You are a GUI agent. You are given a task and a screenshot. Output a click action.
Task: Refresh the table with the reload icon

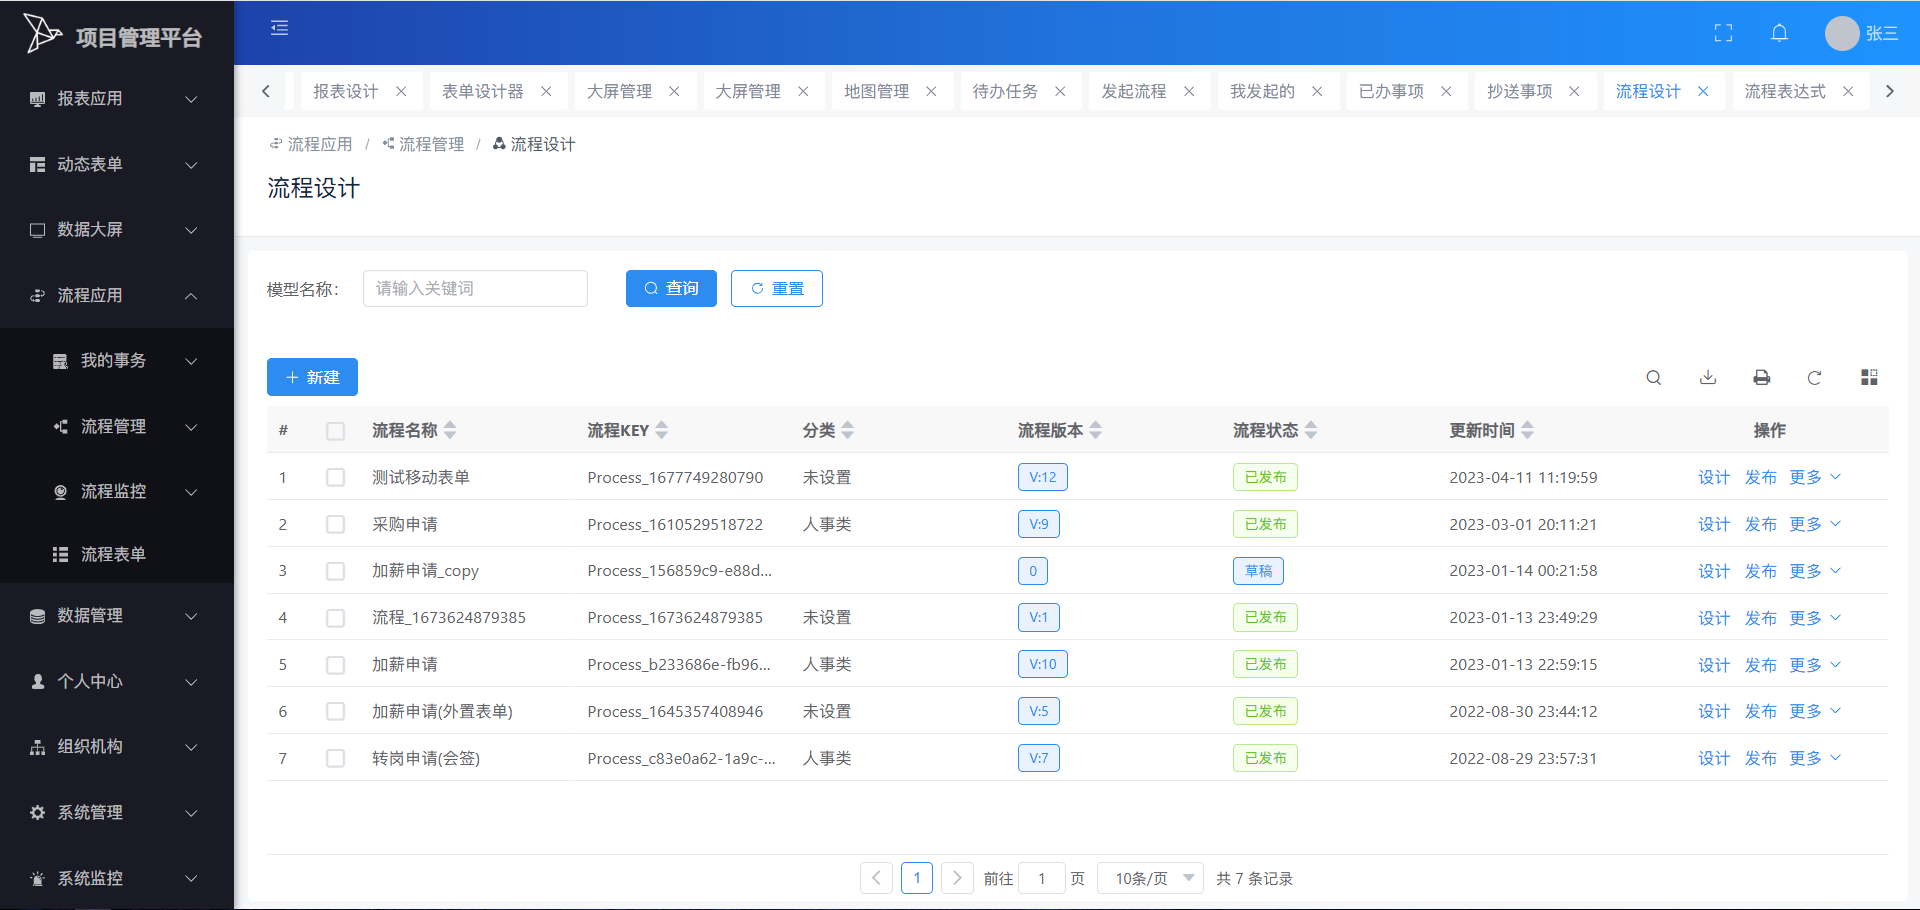tap(1814, 377)
